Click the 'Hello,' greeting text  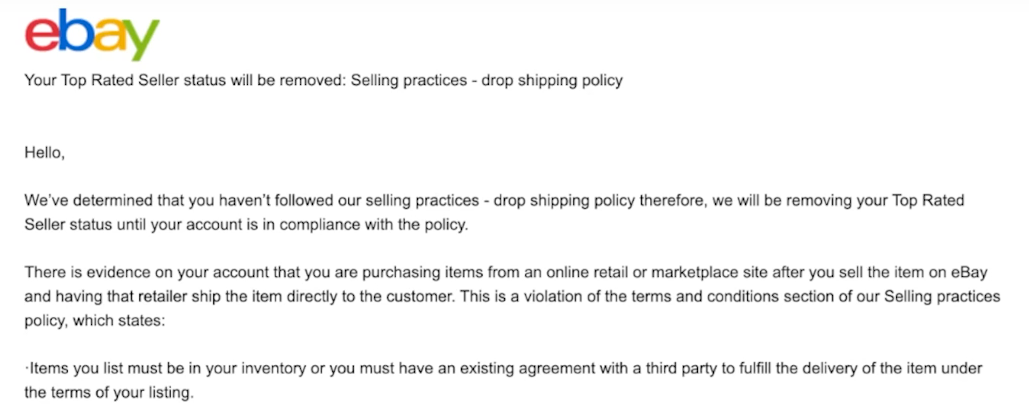tap(45, 153)
